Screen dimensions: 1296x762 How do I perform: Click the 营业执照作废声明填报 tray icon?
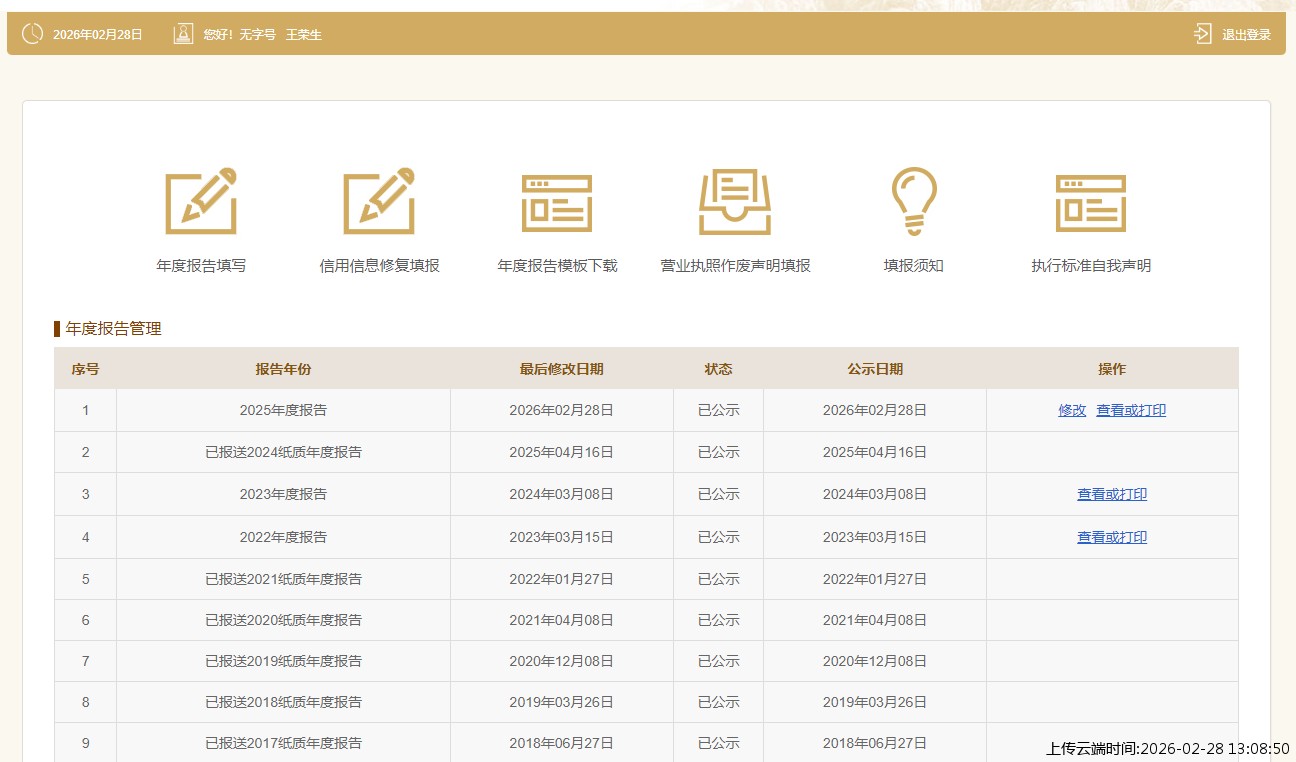point(735,201)
